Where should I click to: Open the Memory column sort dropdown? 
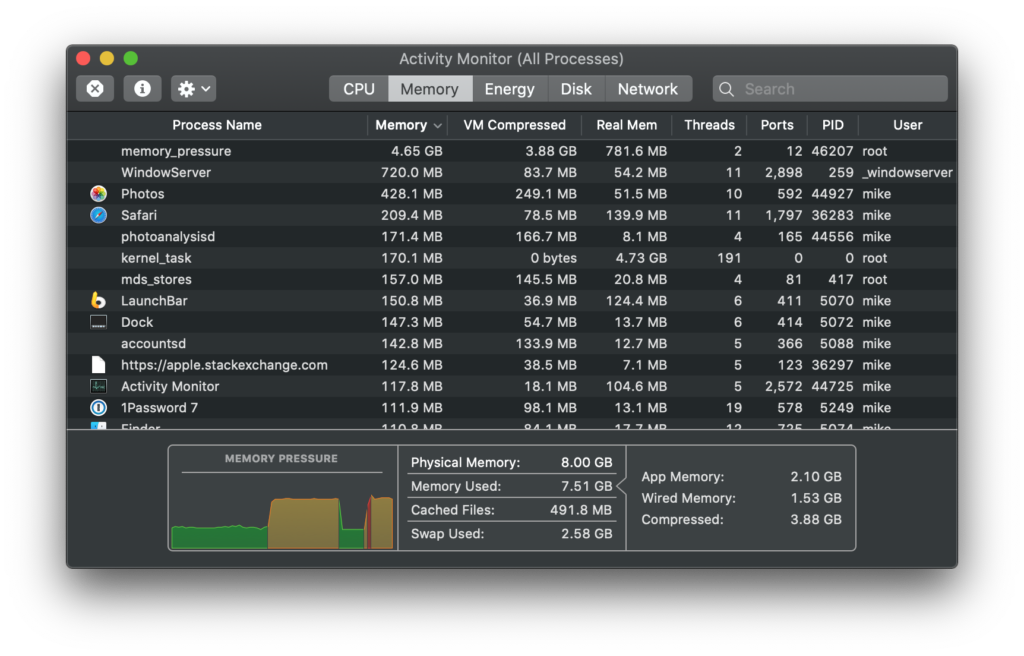coord(437,125)
